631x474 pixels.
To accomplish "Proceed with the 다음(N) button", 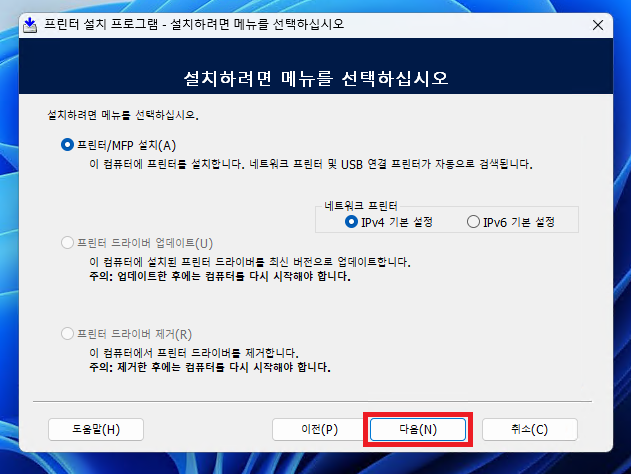I will click(x=417, y=429).
